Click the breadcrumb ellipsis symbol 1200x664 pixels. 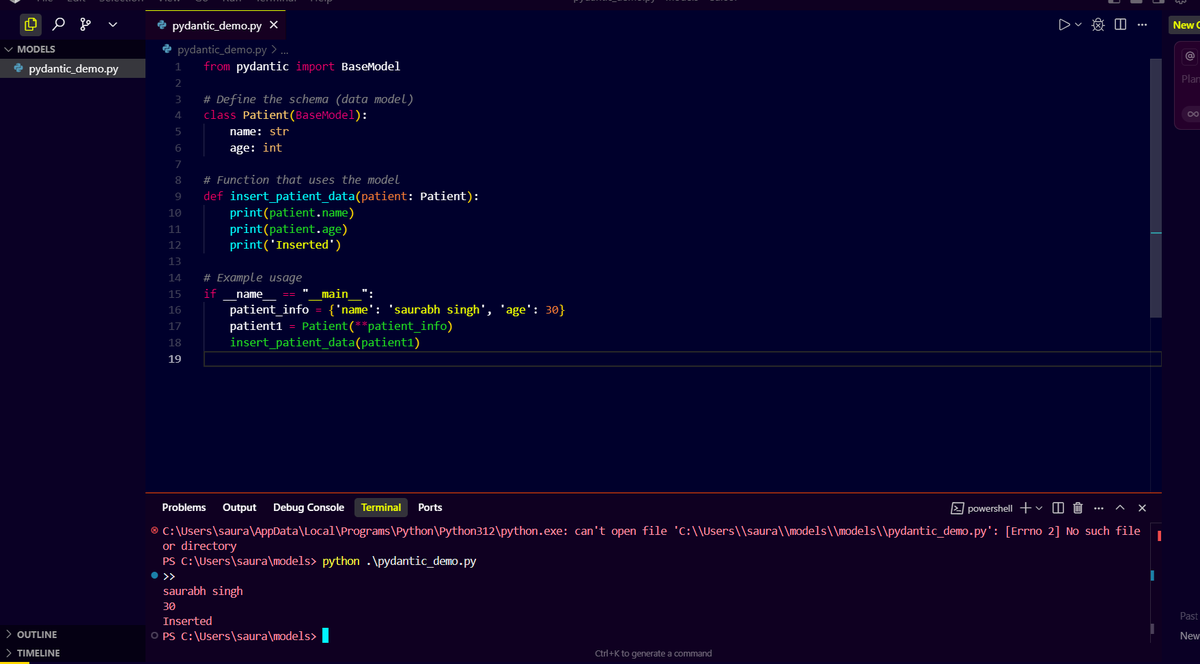pos(285,49)
